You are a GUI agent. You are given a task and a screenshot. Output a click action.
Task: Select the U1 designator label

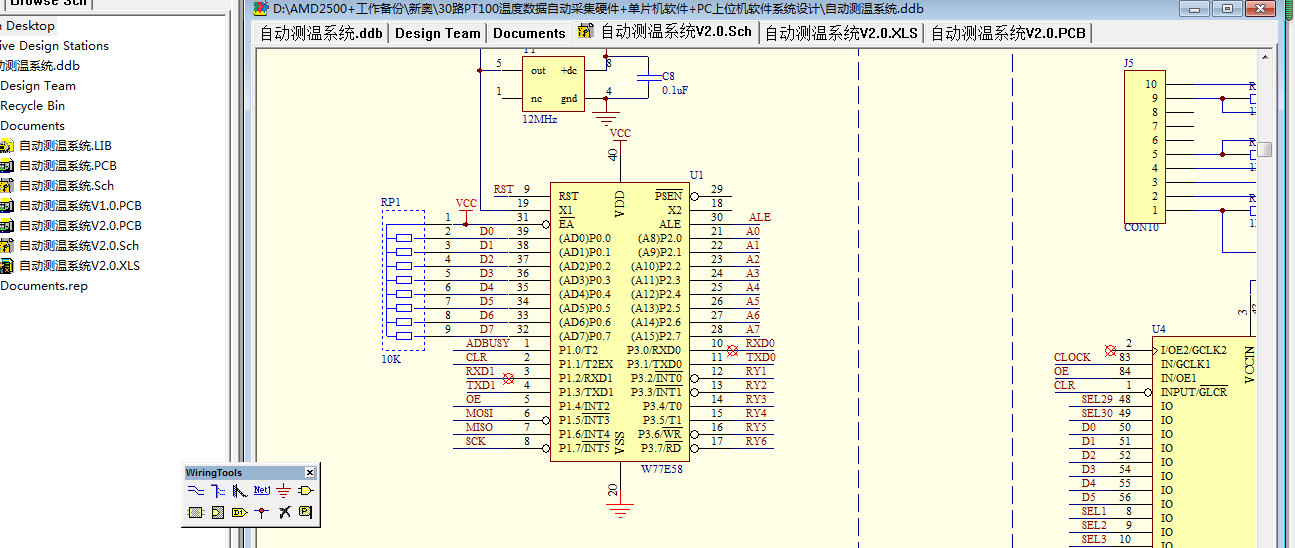[x=697, y=175]
